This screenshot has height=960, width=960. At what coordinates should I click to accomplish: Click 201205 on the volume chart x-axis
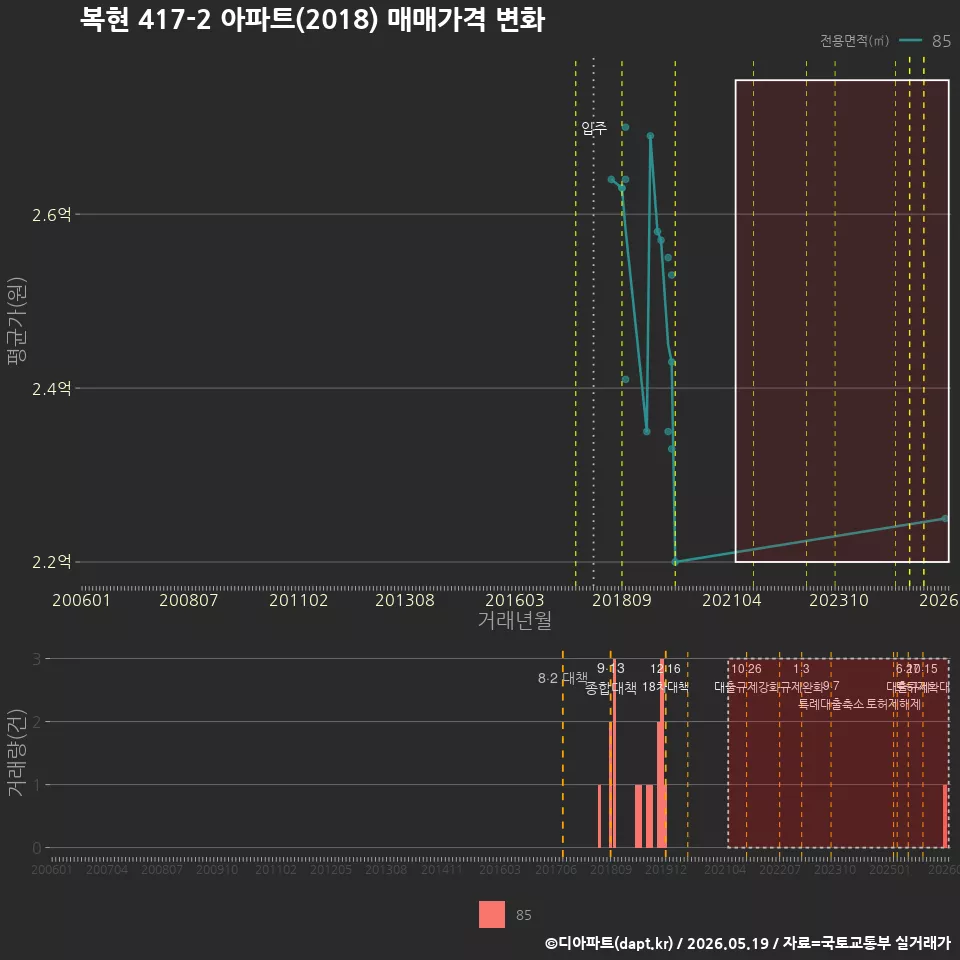click(x=331, y=869)
